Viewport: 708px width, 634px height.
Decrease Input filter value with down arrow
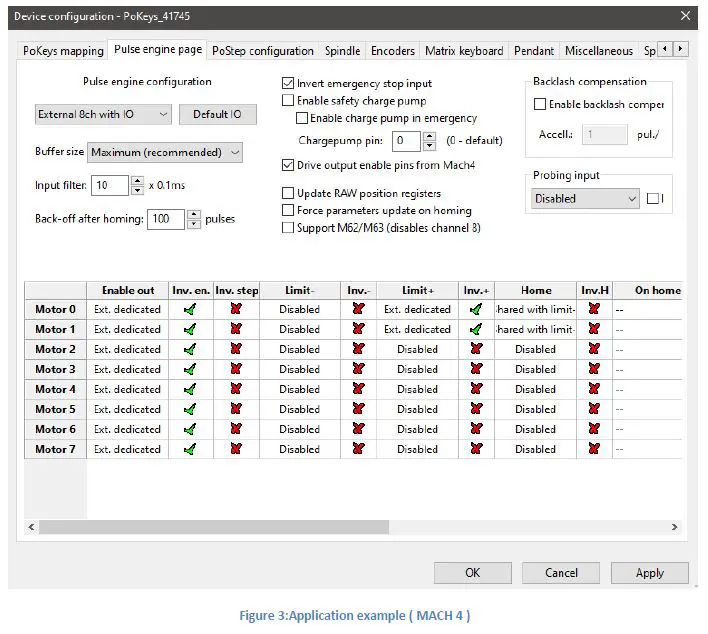pos(137,190)
